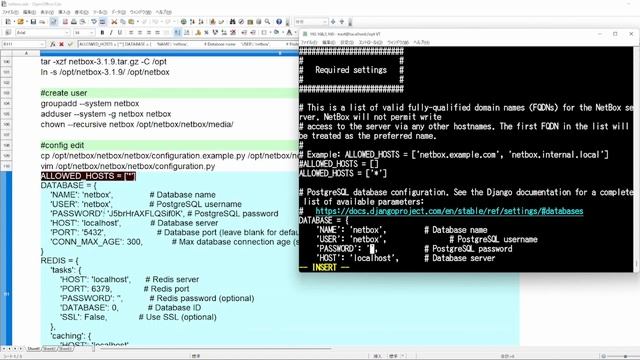Click the Zoom magnifier icon
The height and width of the screenshot is (360, 640).
tap(267, 22)
